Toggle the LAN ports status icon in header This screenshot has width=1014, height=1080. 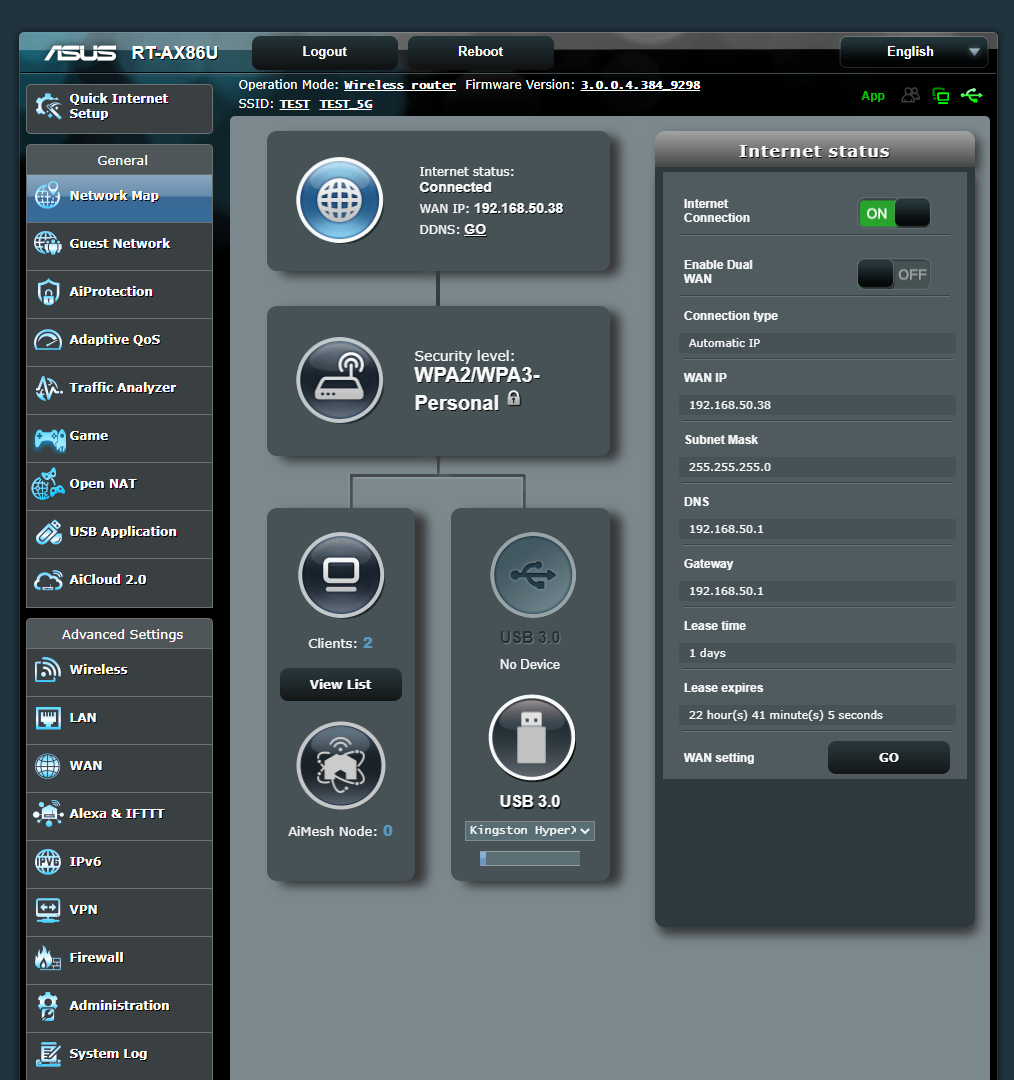(x=940, y=95)
